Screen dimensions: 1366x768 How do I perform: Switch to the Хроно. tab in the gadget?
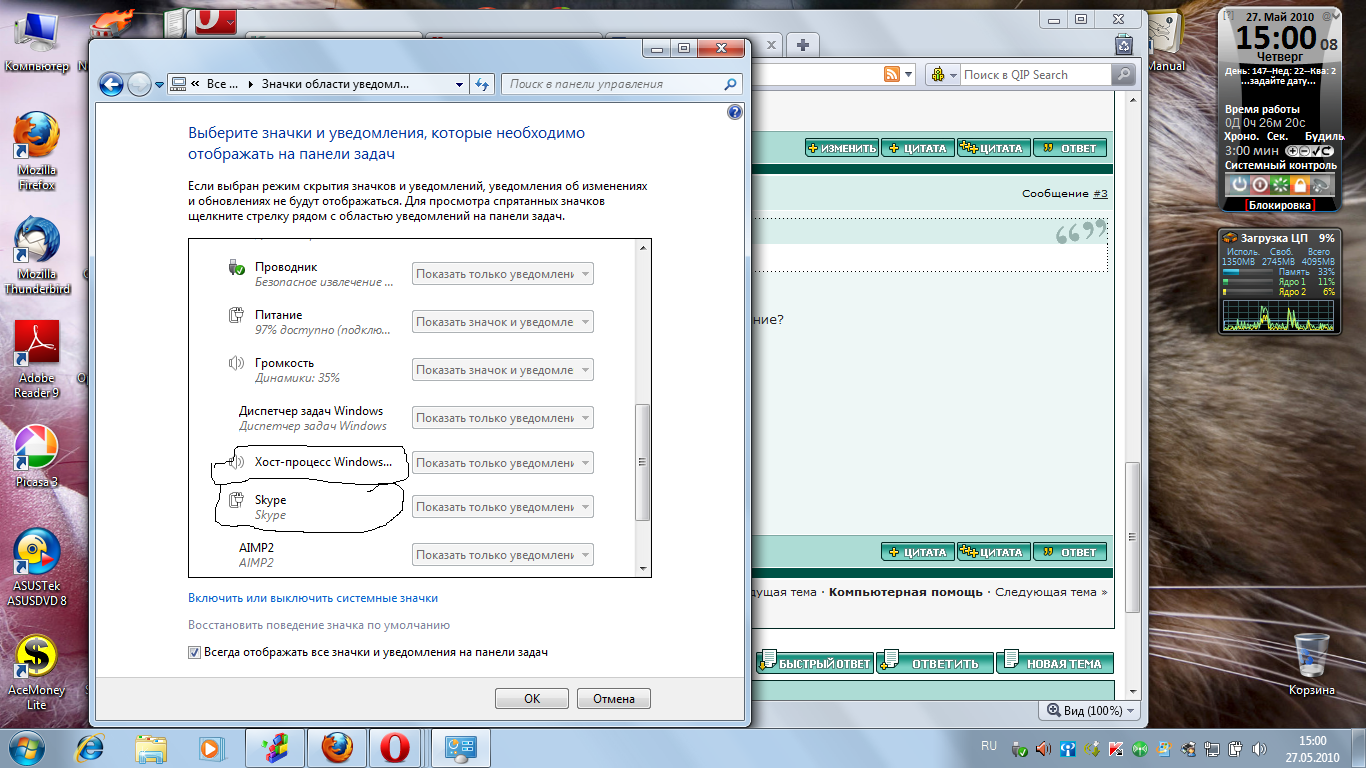(x=1242, y=136)
